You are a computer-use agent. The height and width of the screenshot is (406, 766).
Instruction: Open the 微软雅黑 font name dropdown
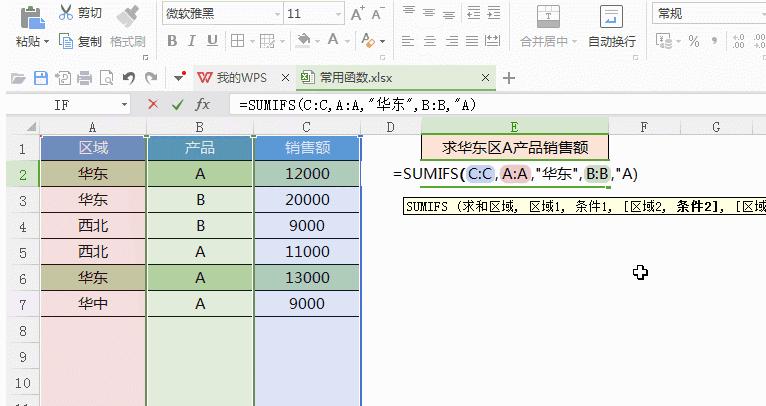(x=277, y=14)
